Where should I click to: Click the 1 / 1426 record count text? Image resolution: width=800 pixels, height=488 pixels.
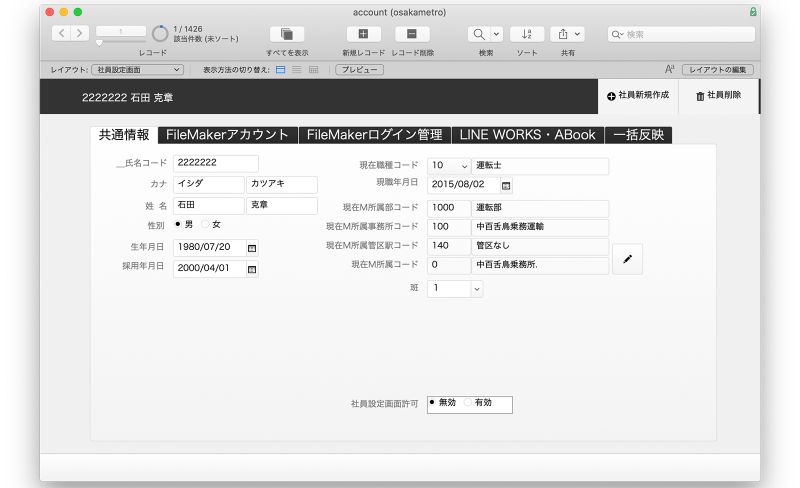[x=187, y=29]
